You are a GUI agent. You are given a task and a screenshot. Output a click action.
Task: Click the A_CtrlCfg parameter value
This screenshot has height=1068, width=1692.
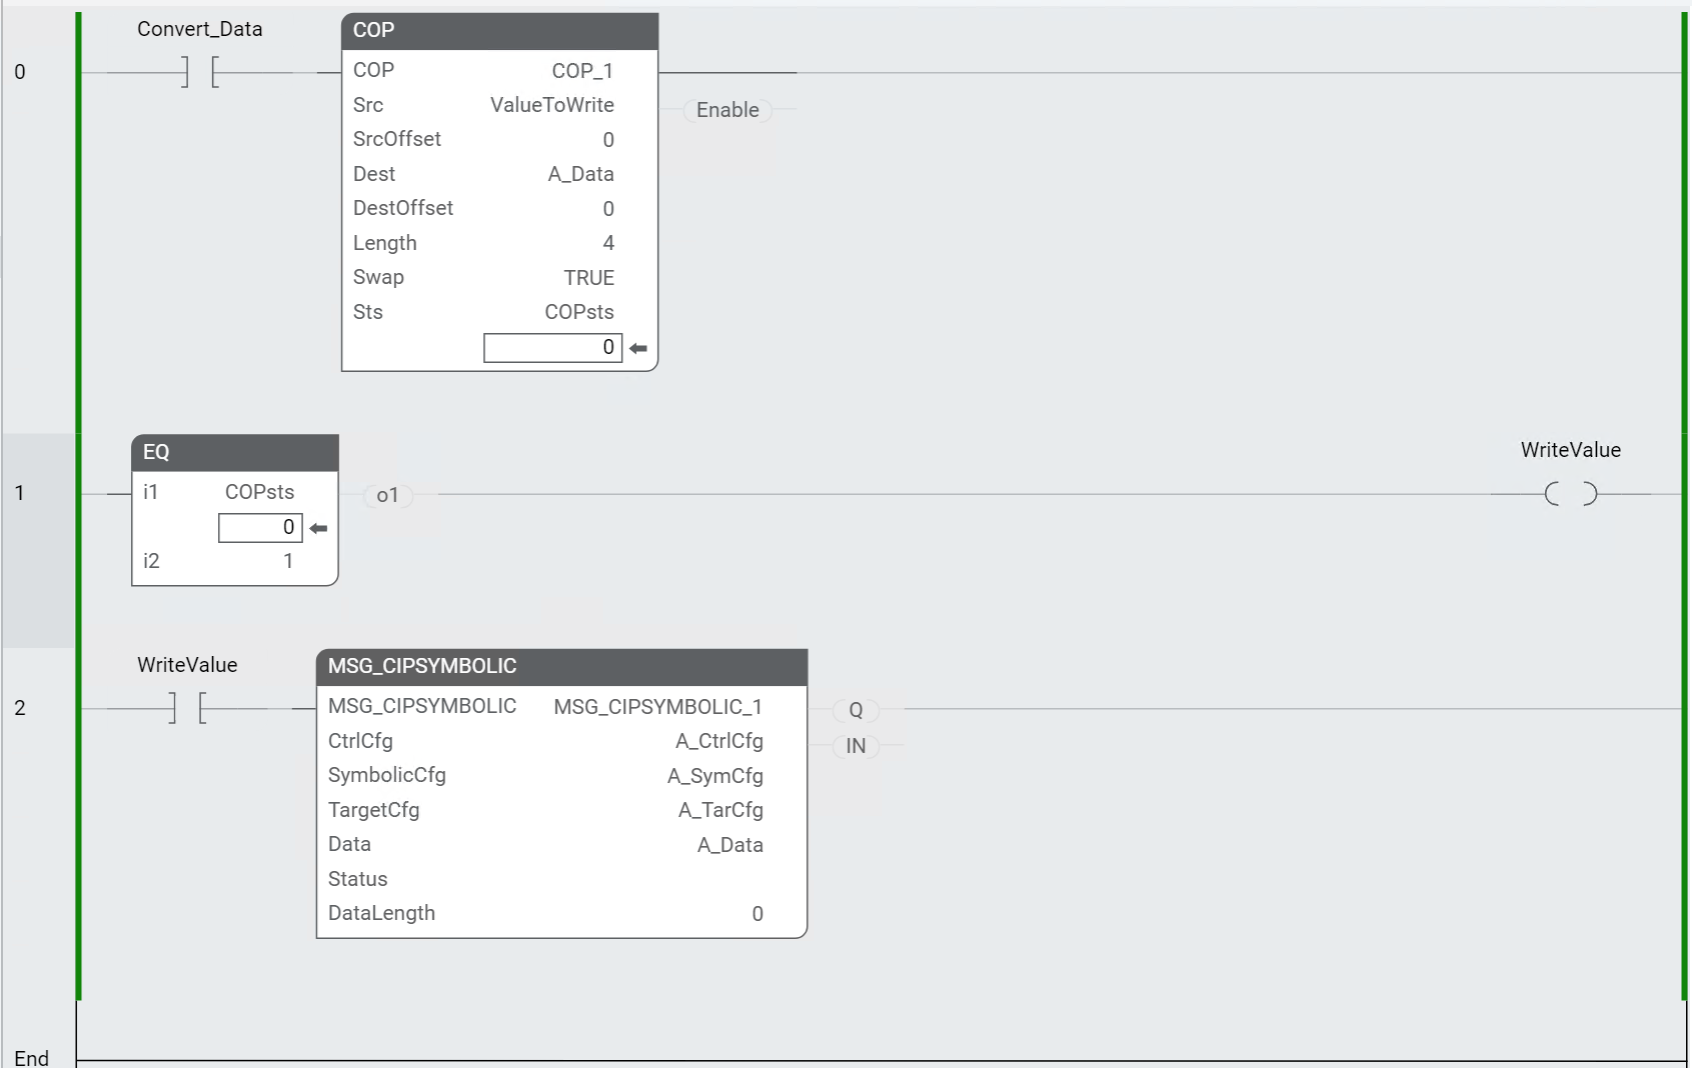(x=719, y=741)
